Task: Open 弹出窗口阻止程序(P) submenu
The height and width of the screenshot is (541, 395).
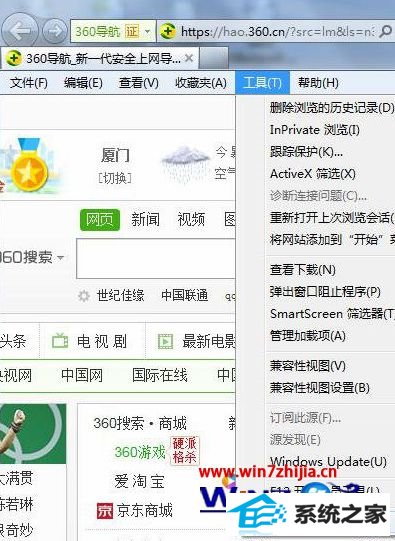Action: [325, 292]
